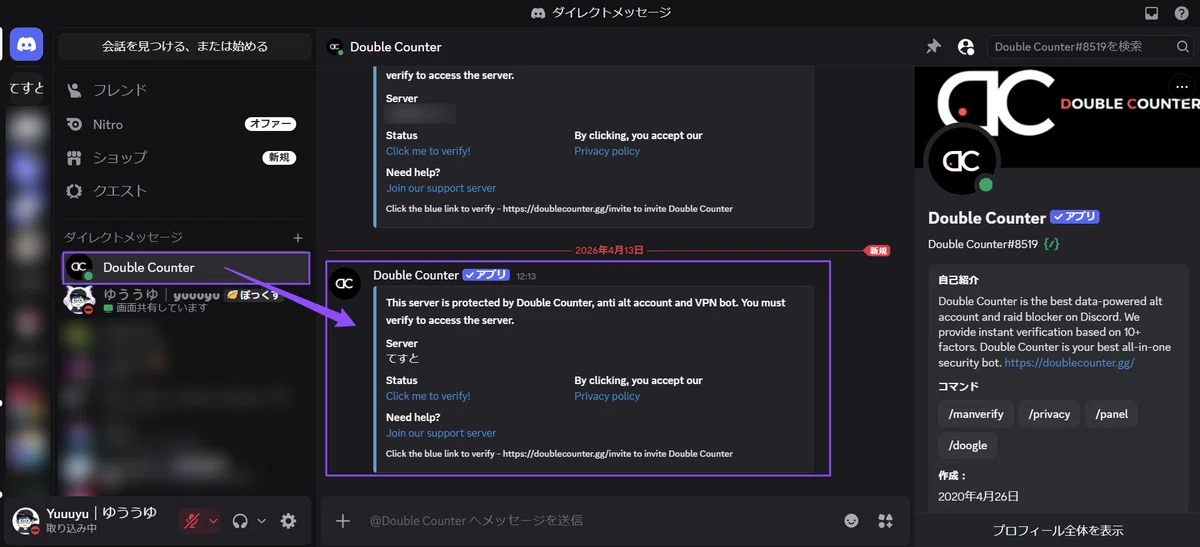Click the red 新規 new-messages marker
Screen dimensions: 1200x547
click(x=878, y=251)
